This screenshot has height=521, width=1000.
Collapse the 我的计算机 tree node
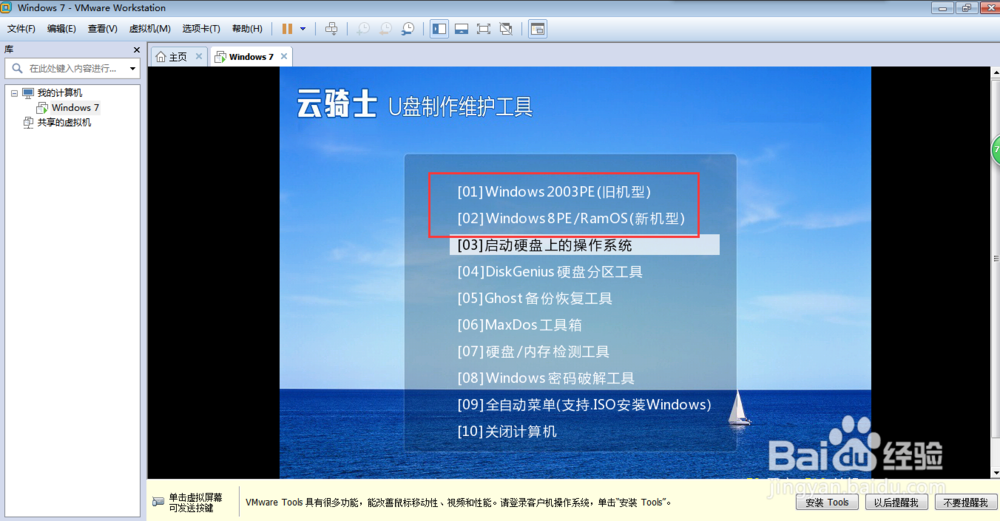14,93
